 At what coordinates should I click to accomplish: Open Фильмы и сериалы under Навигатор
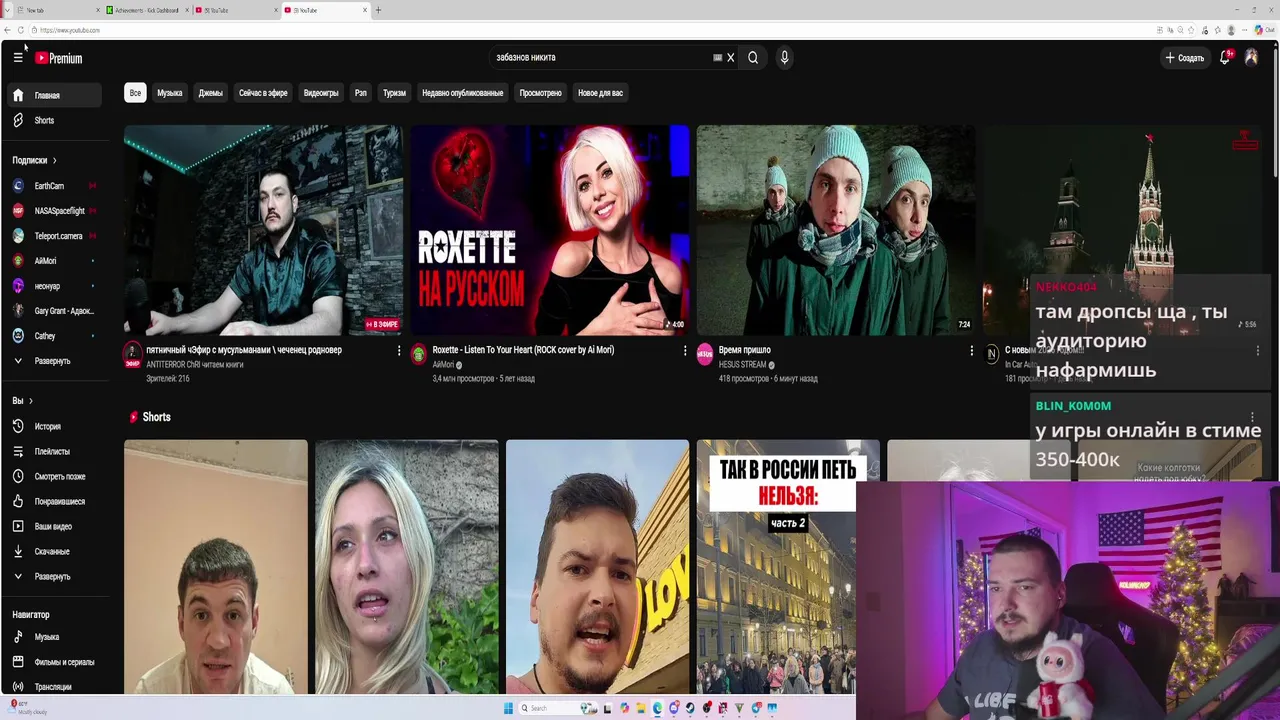tap(54, 662)
